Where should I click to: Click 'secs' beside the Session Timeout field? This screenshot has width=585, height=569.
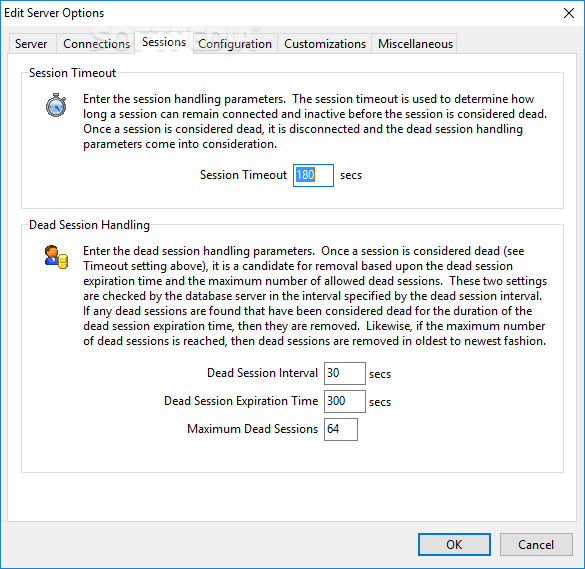tap(351, 175)
